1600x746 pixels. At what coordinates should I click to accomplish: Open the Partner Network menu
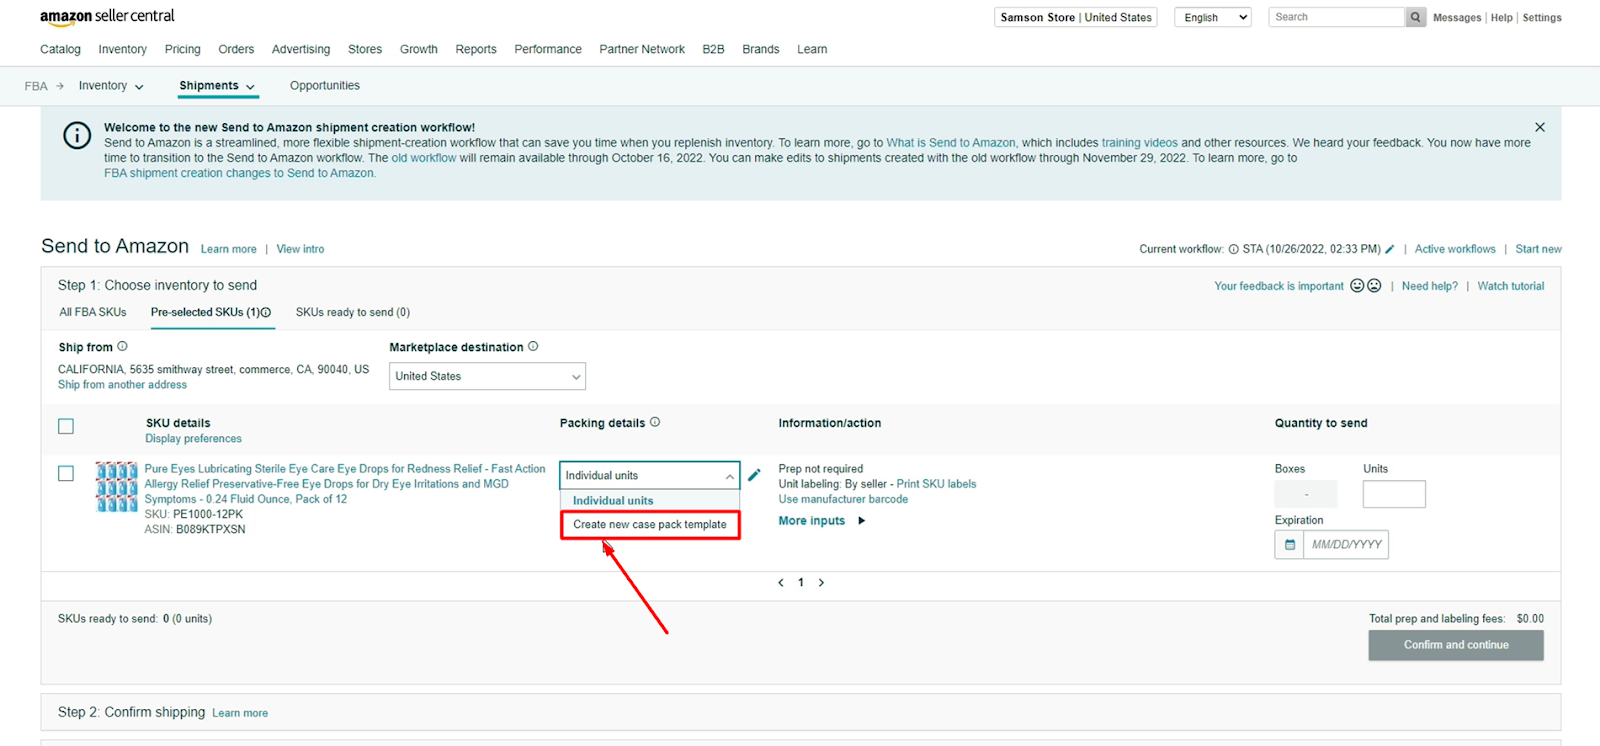[642, 49]
